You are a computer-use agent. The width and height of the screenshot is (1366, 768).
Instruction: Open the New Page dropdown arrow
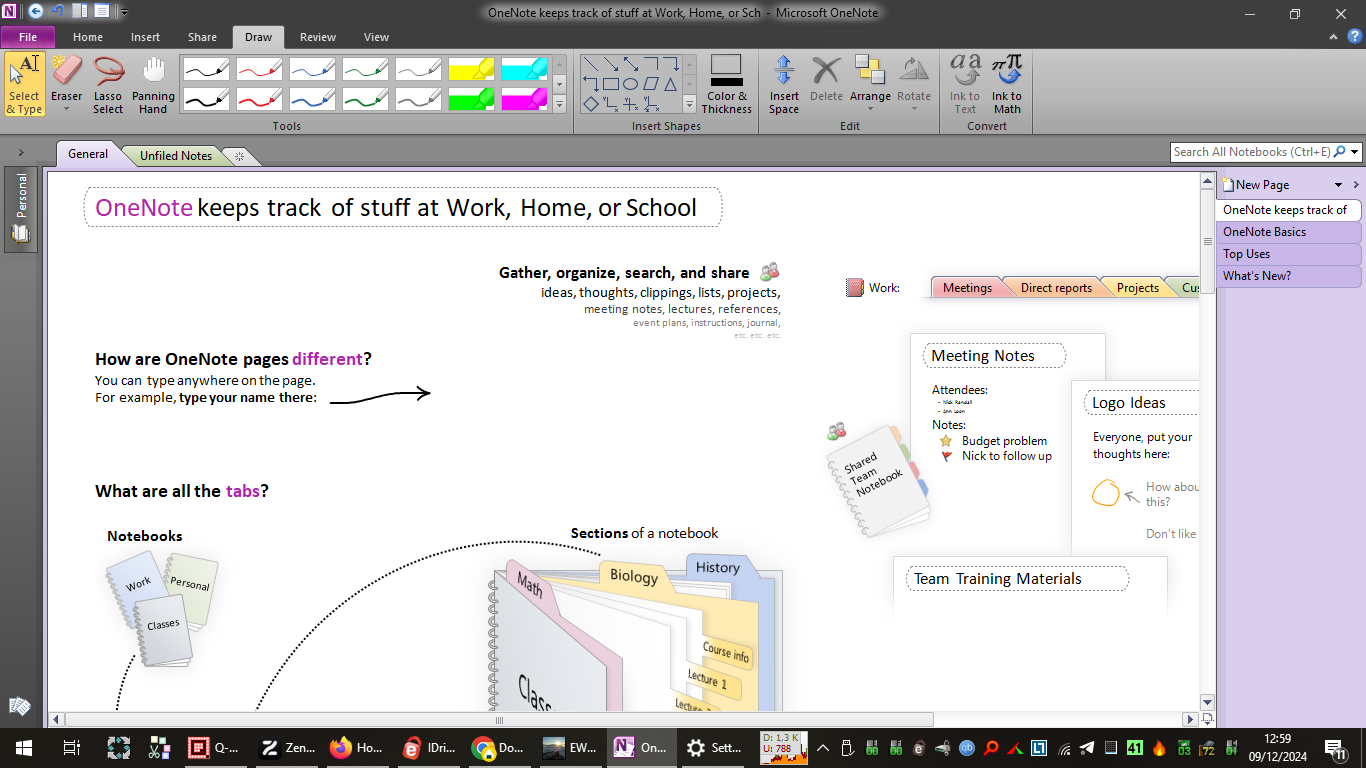coord(1338,185)
